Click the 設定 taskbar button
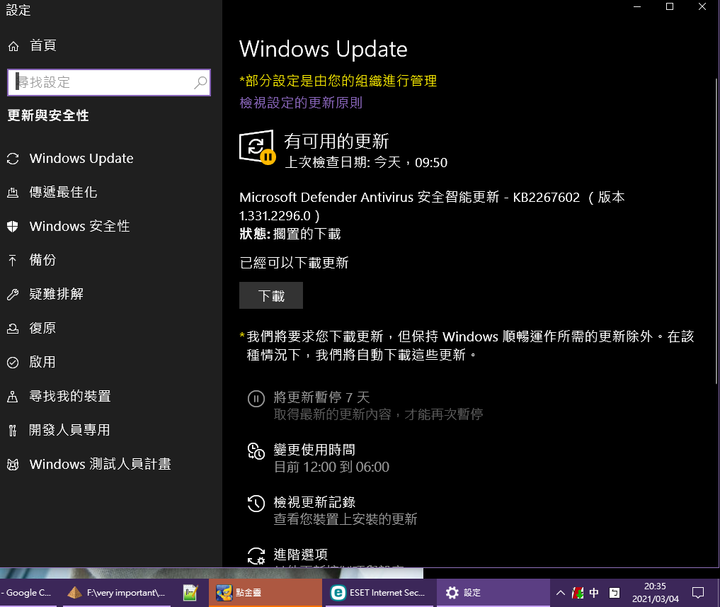720x607 pixels. pyautogui.click(x=493, y=593)
